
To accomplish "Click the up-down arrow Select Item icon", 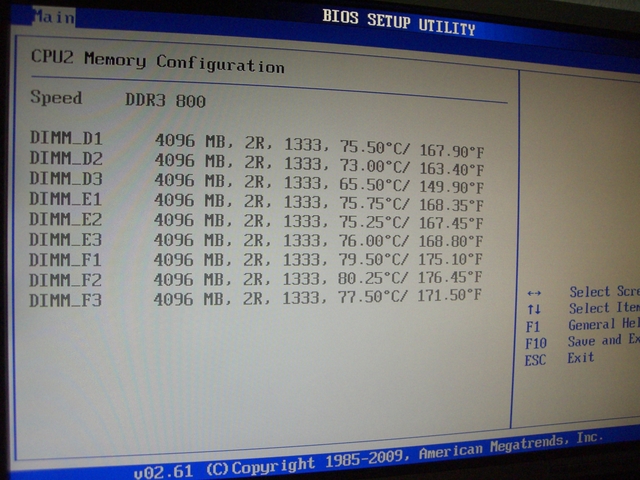I will coord(533,309).
